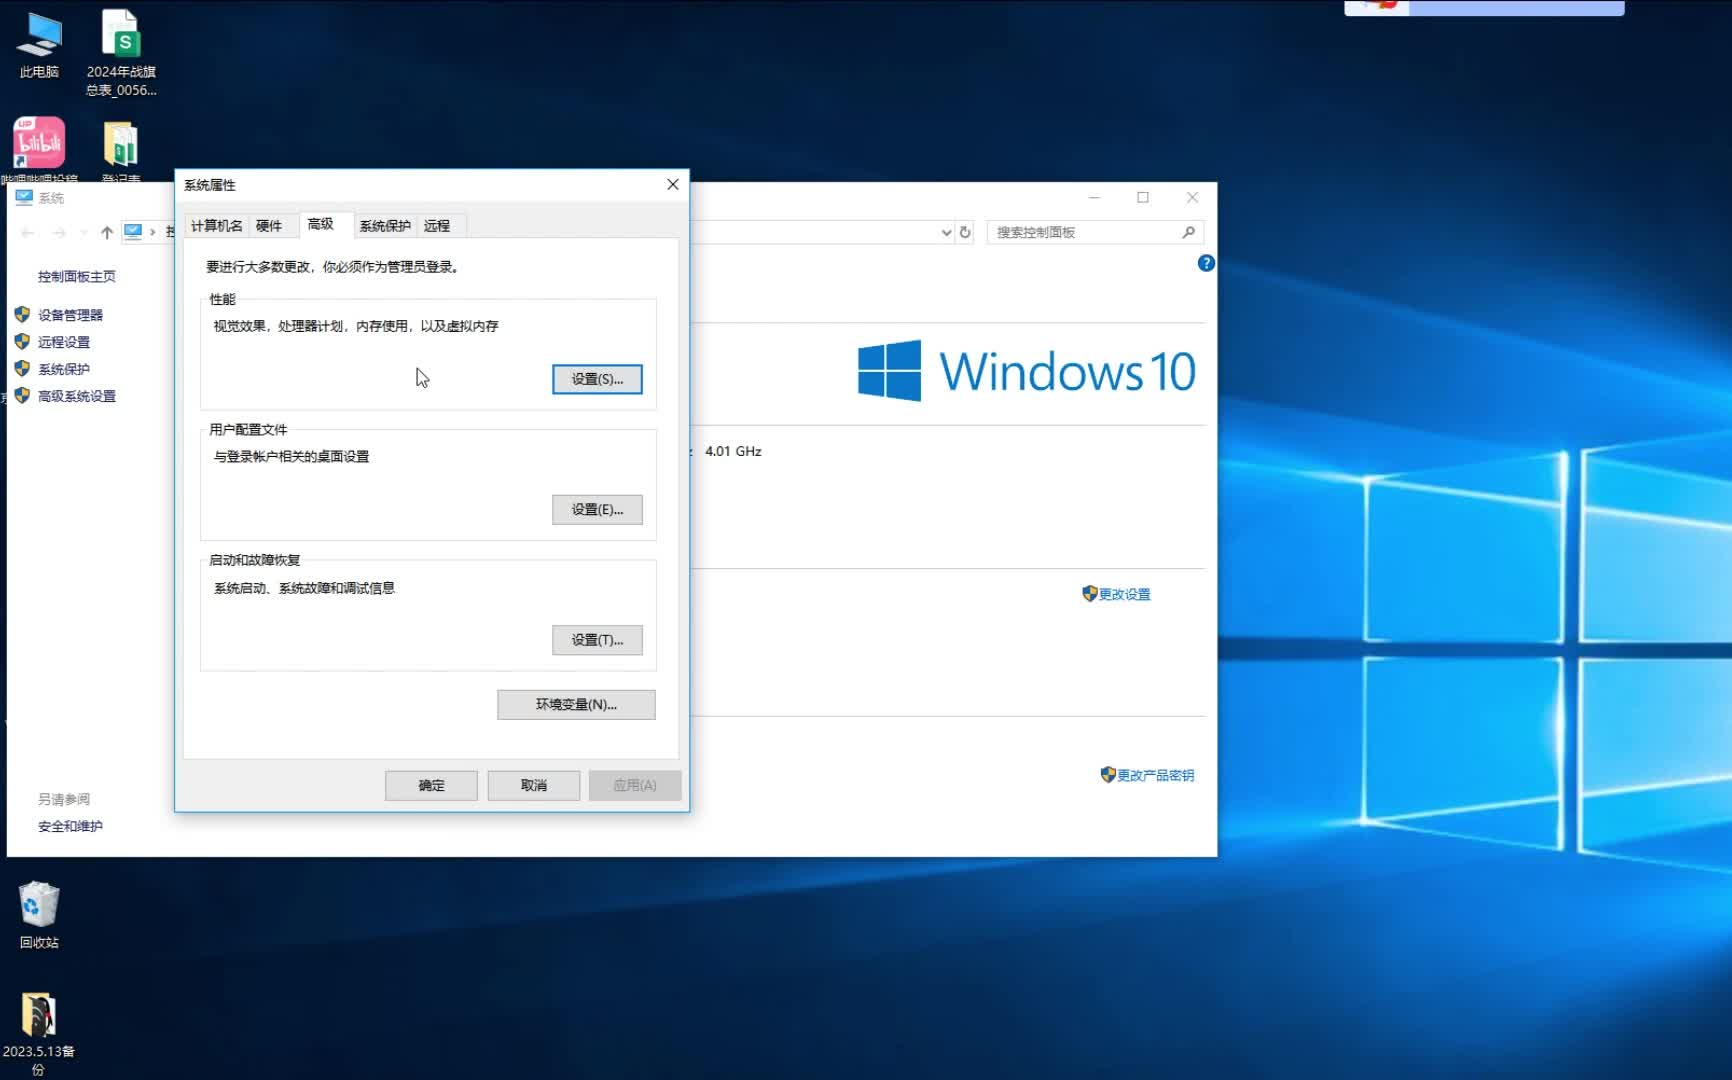Switch to the 硬件 tab
The image size is (1732, 1080).
coord(269,226)
